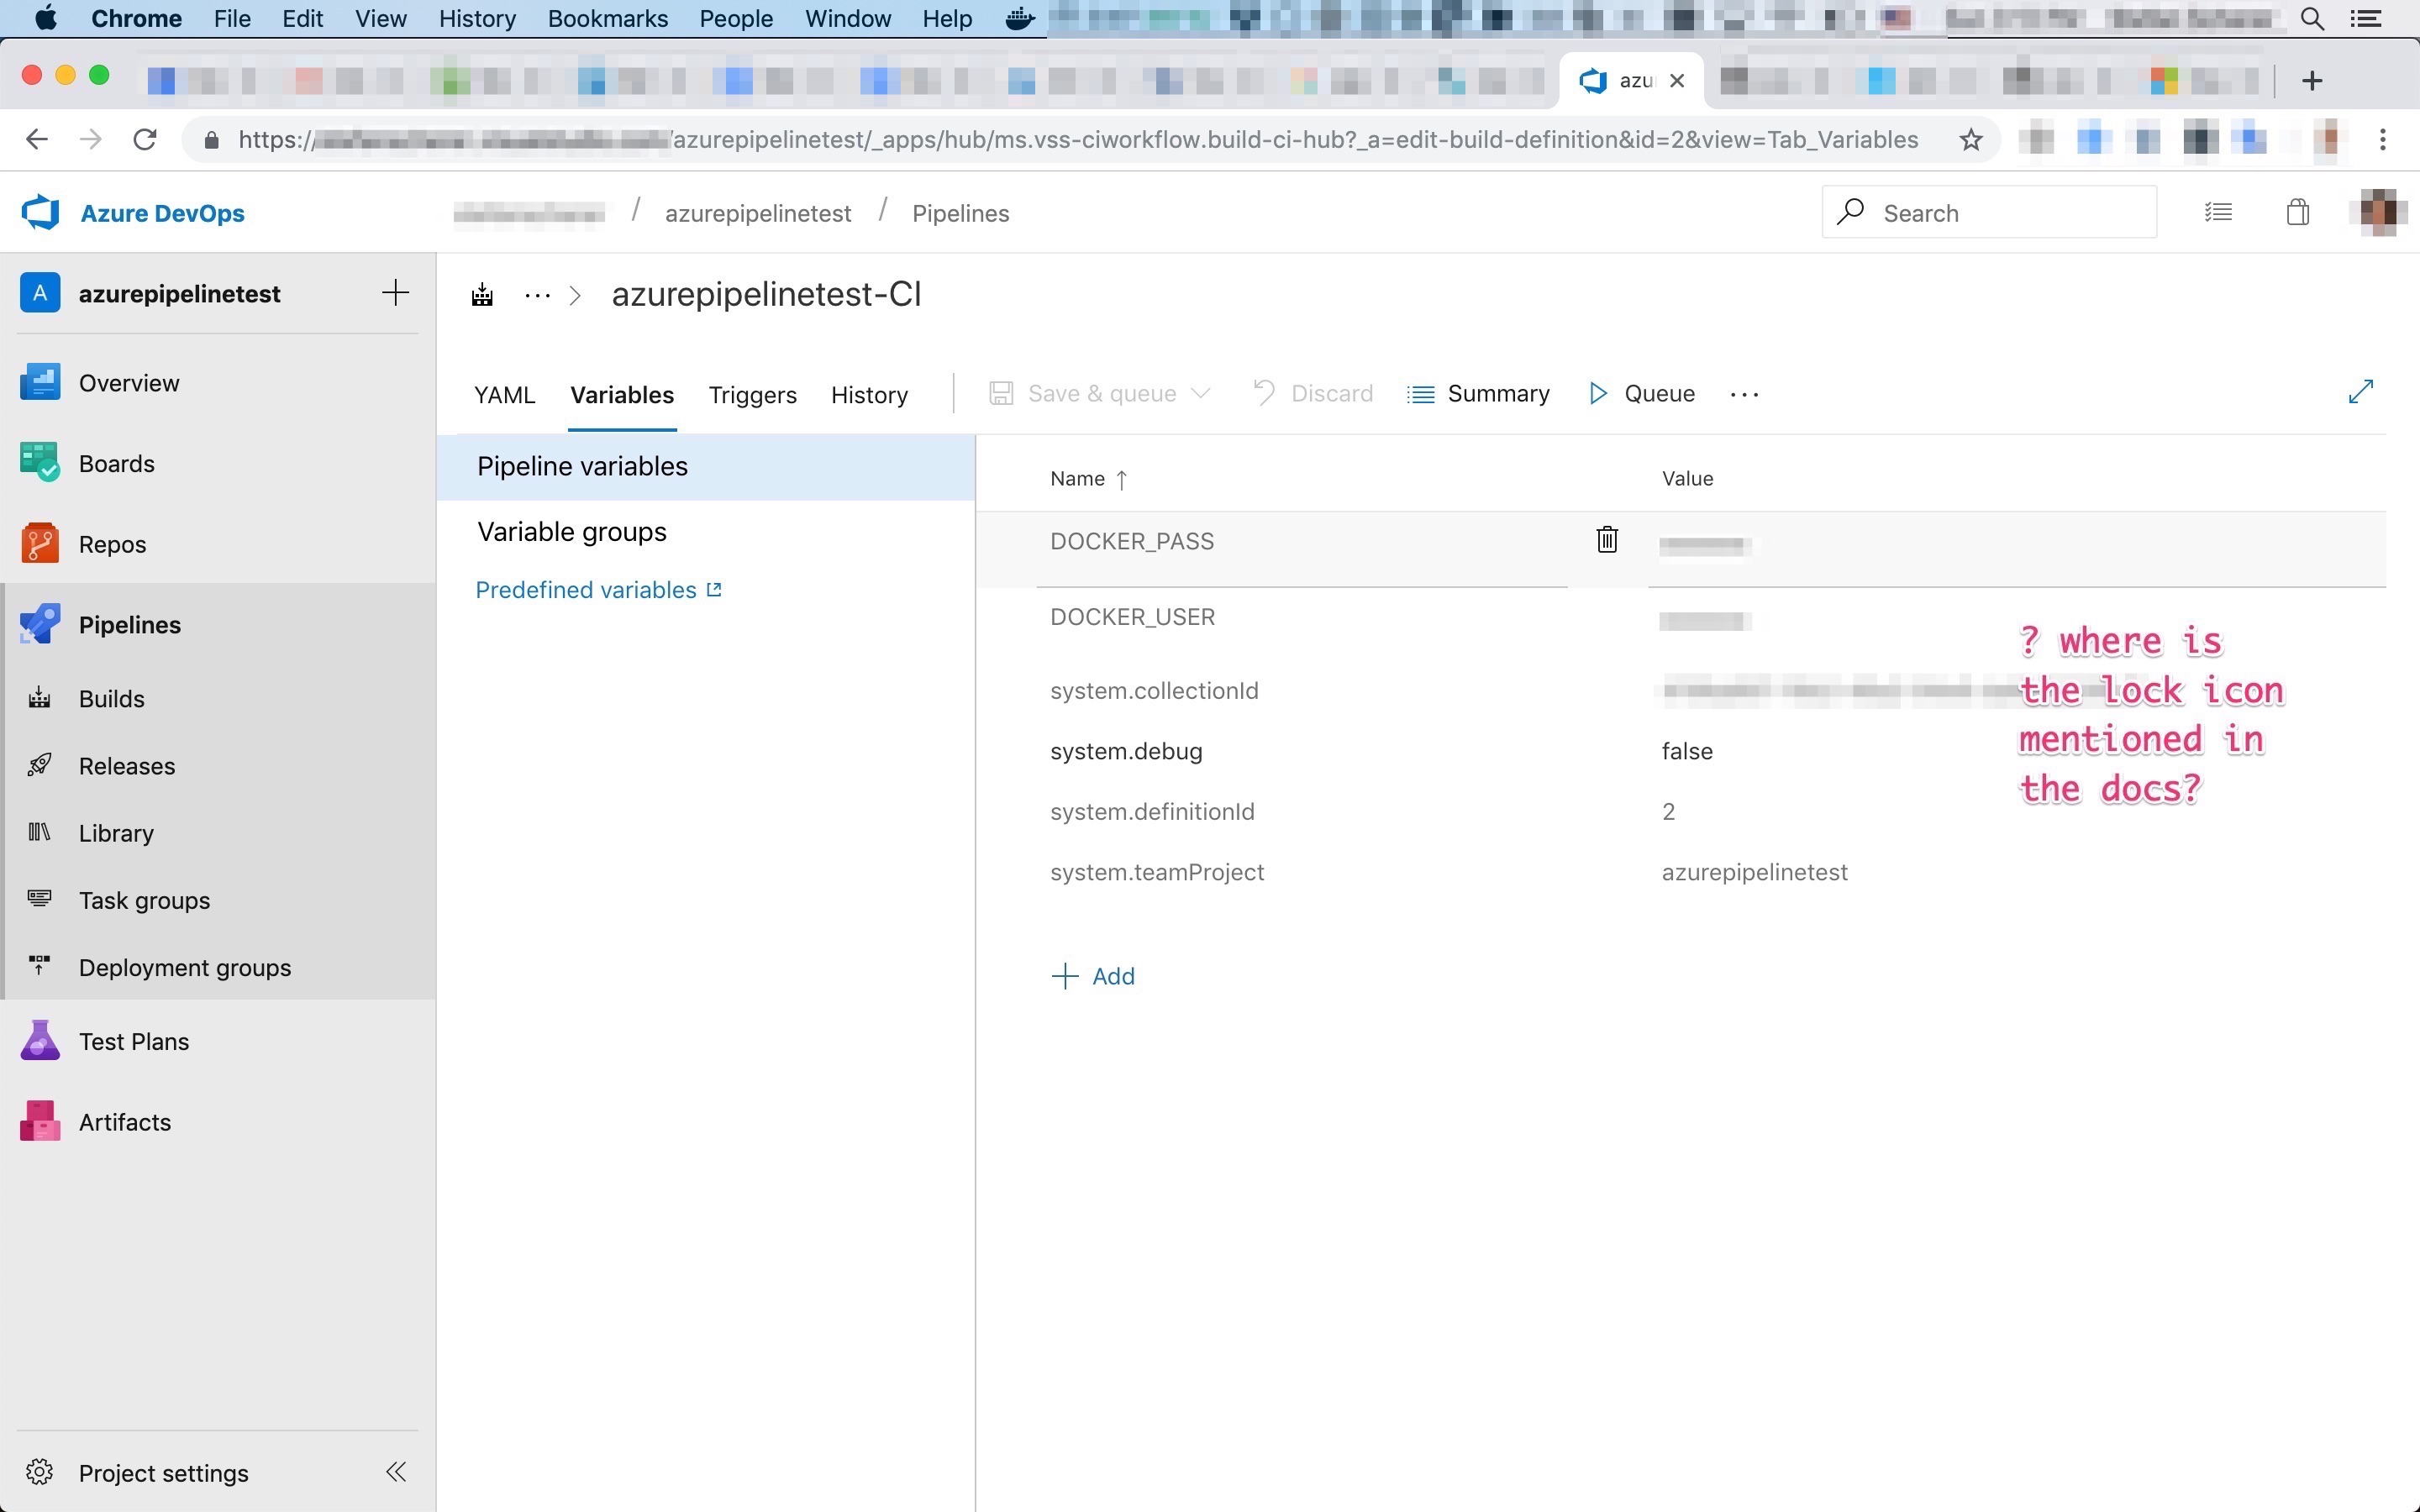Click the Value column header
Screen dimensions: 2420x1512
click(1687, 479)
